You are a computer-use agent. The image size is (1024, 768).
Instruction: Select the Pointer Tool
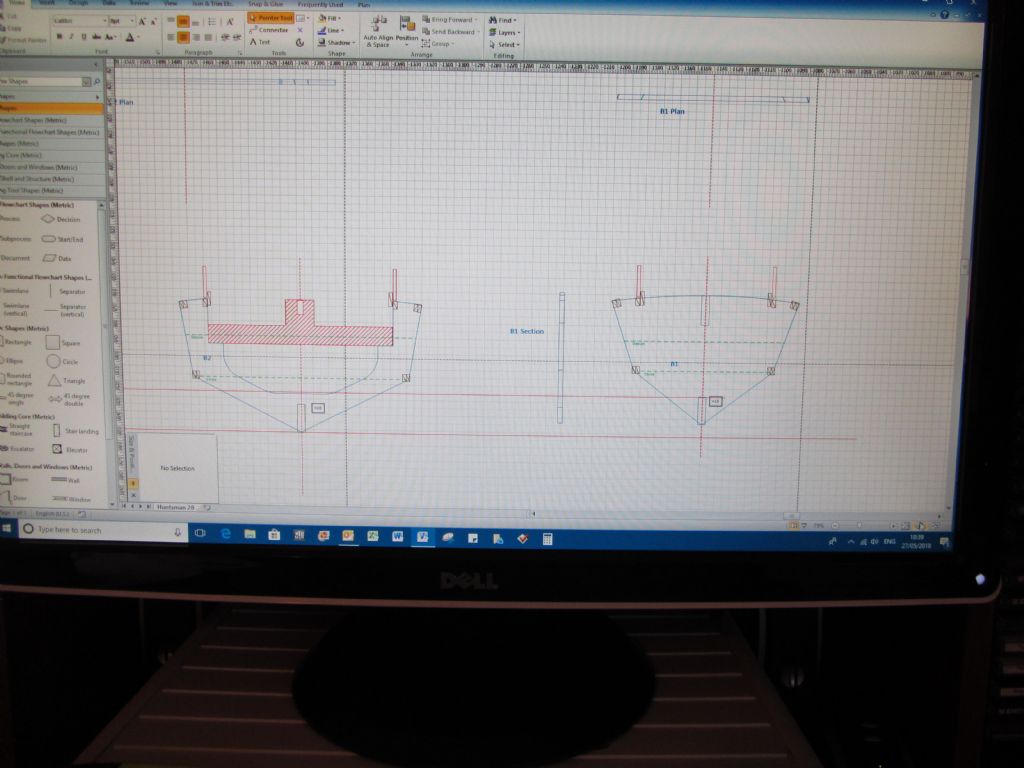coord(270,18)
